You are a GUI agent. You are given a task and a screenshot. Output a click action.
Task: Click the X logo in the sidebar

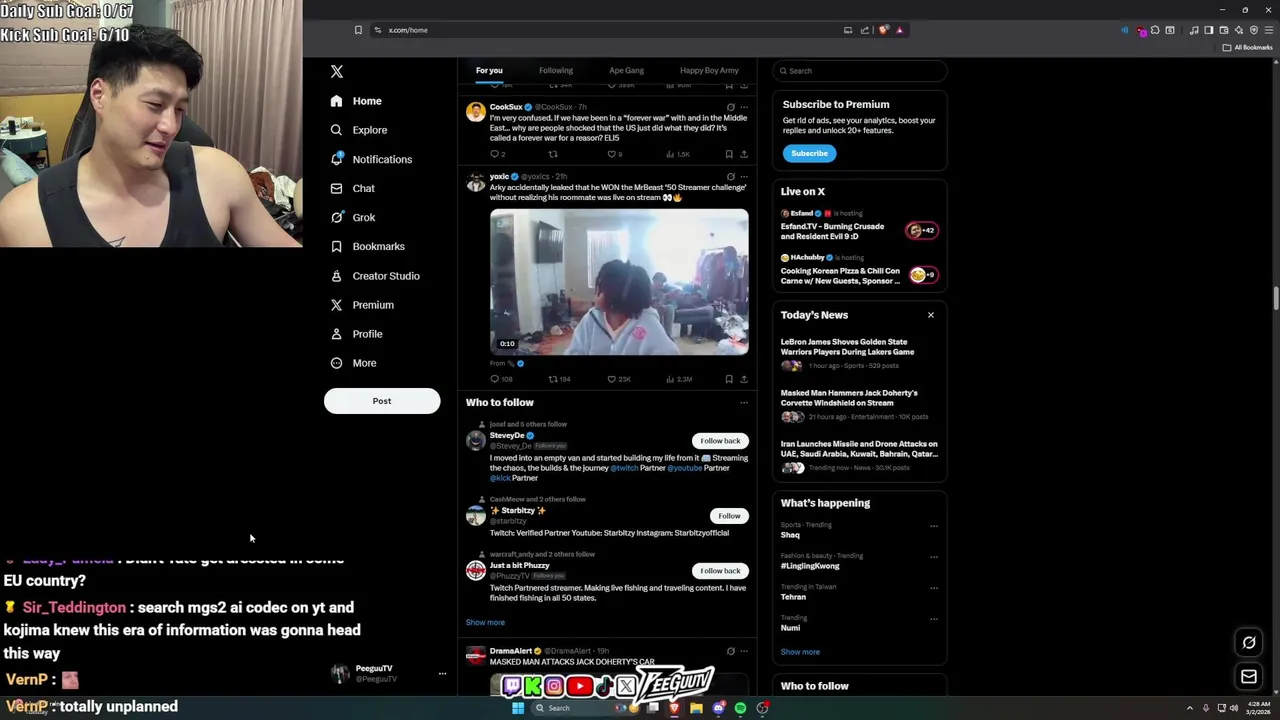click(337, 71)
